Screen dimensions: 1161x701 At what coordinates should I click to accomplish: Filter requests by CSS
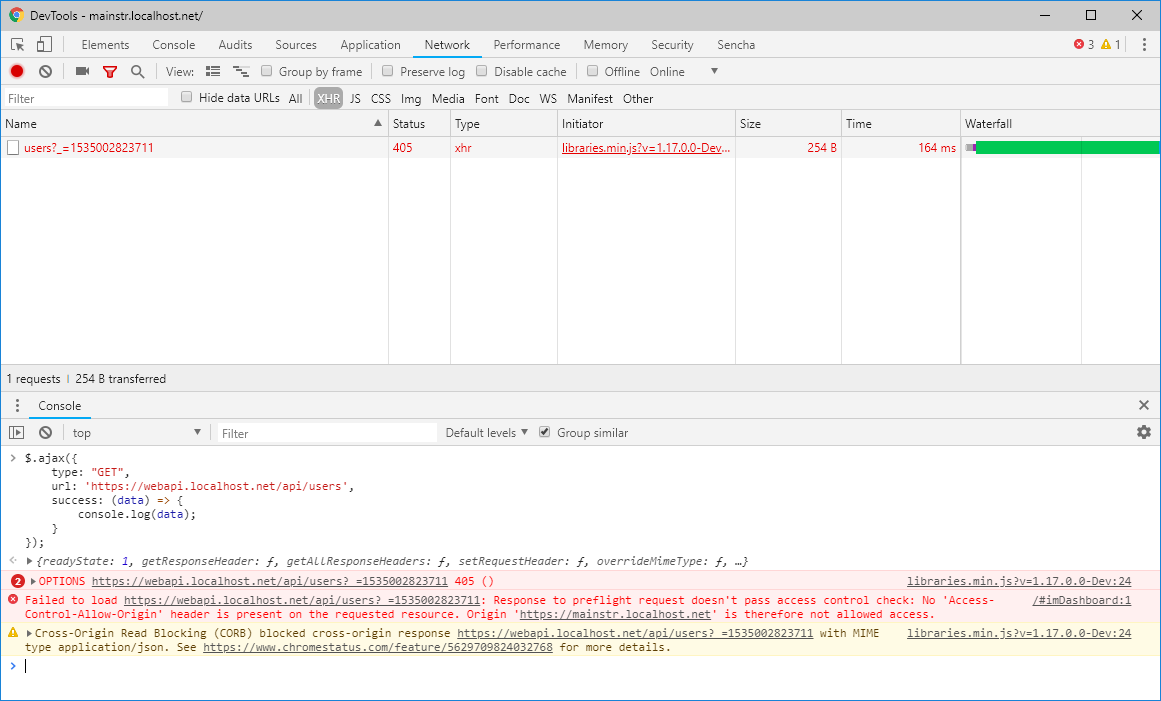[381, 98]
